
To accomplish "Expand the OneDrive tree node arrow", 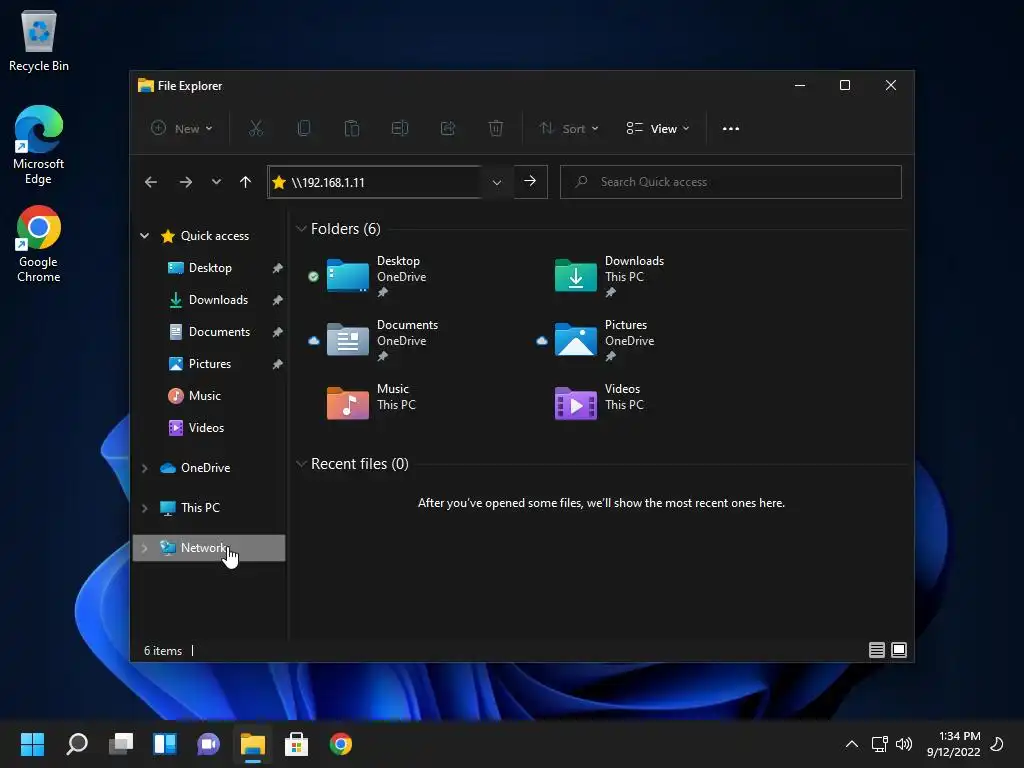I will point(144,468).
